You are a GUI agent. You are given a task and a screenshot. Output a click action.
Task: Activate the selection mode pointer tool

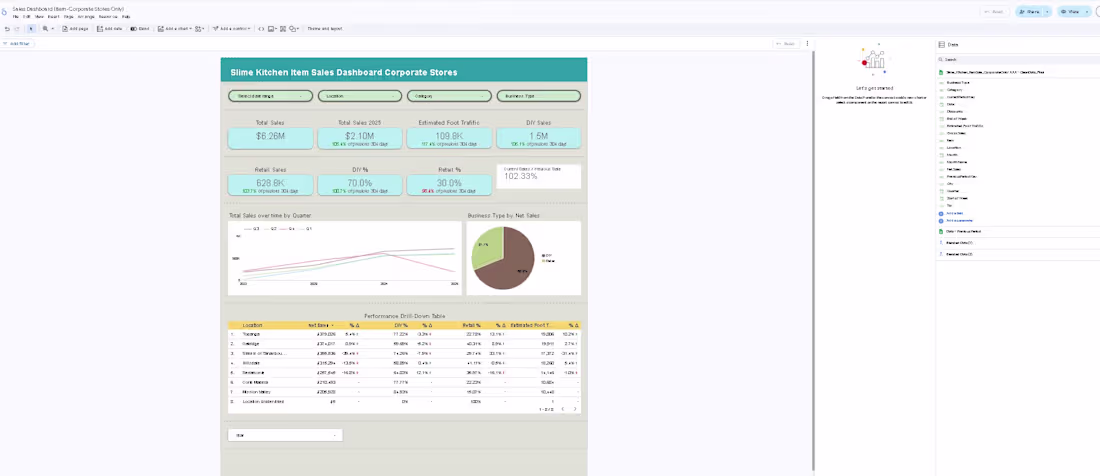coord(31,29)
